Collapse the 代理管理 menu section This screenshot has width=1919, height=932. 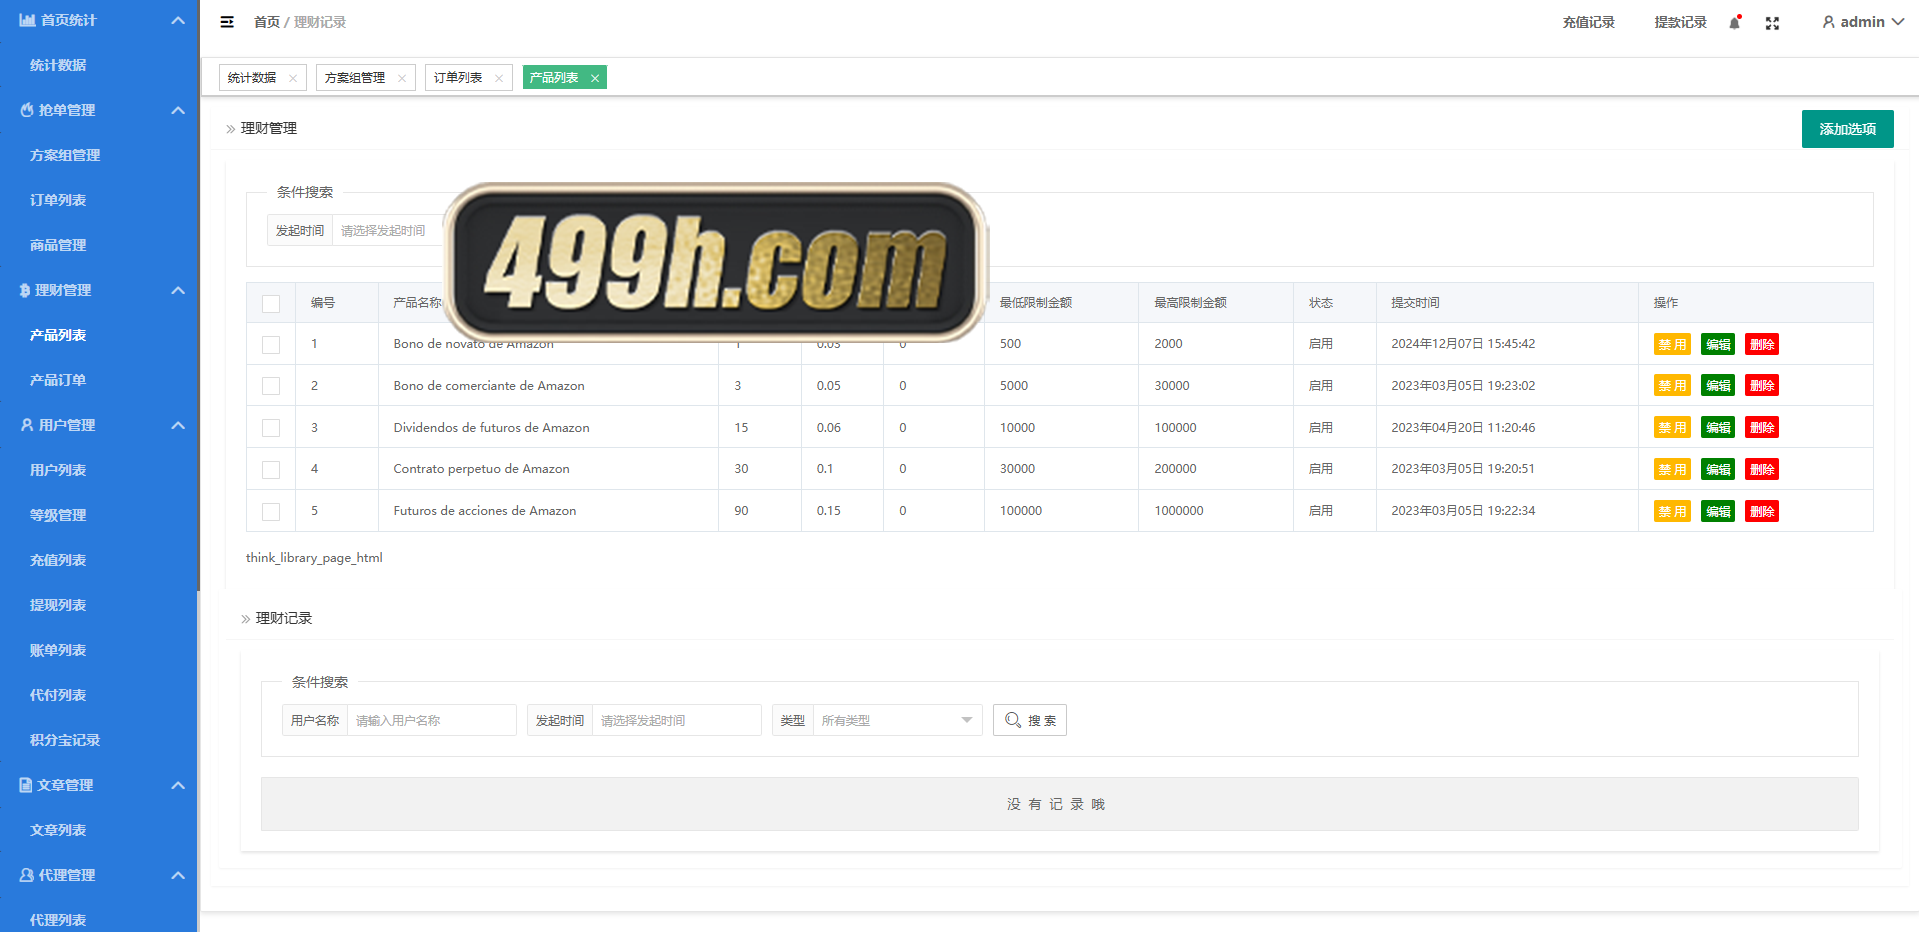click(x=178, y=875)
